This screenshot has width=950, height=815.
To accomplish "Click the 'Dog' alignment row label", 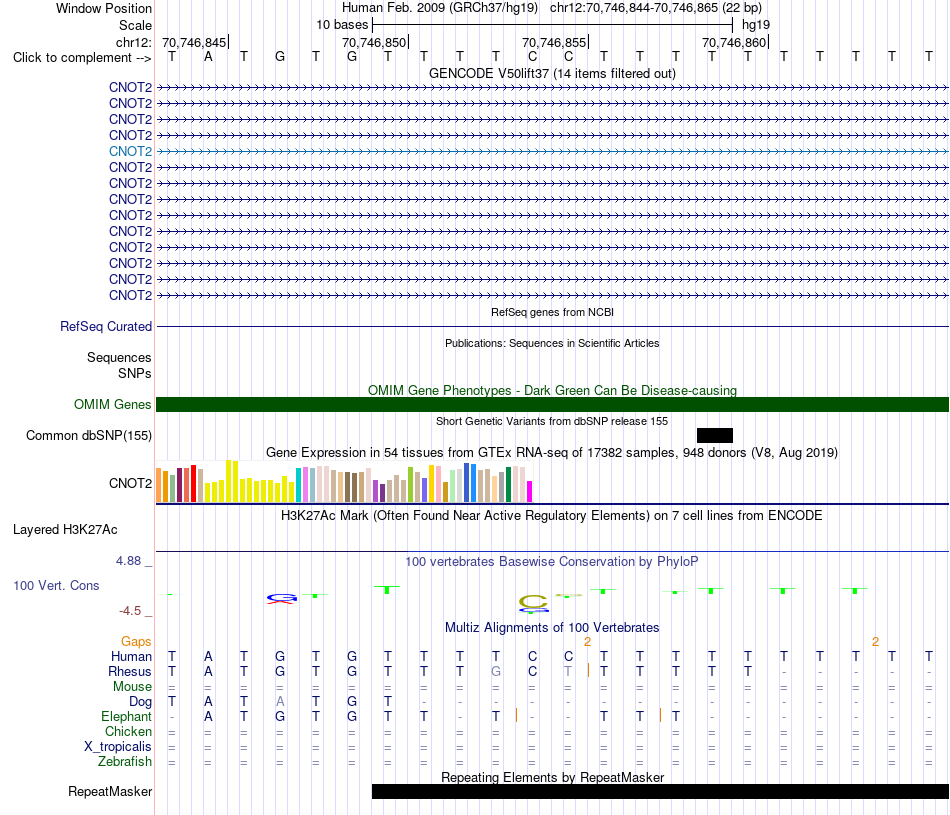I will coord(140,702).
